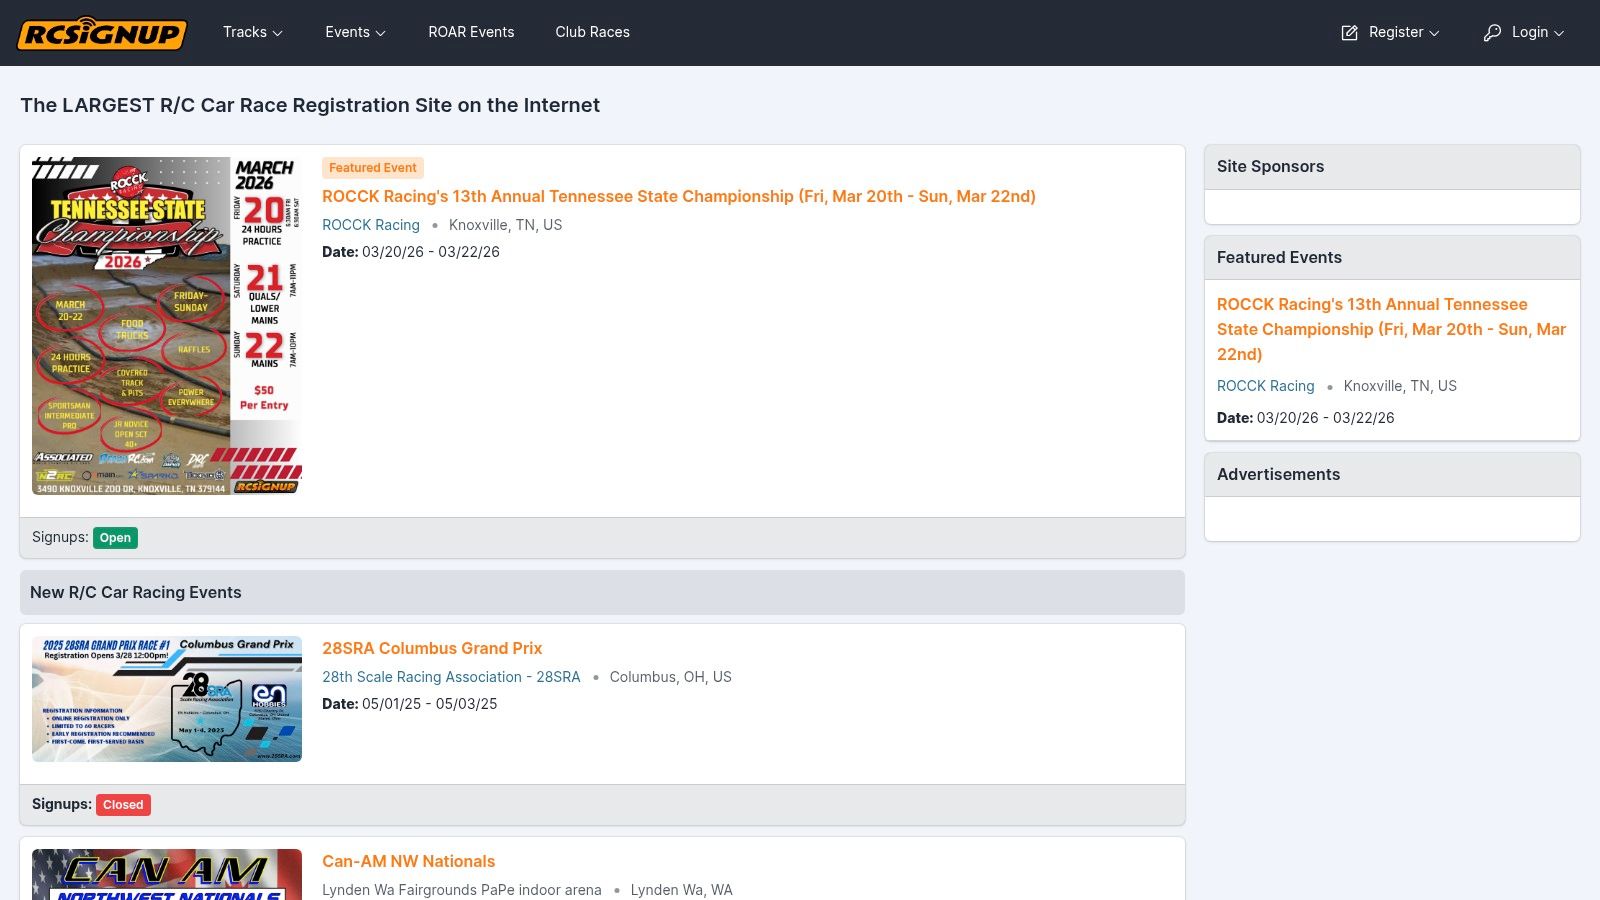Click the Advertisements panel header
Screen dimensions: 1600x900
pyautogui.click(x=1392, y=475)
